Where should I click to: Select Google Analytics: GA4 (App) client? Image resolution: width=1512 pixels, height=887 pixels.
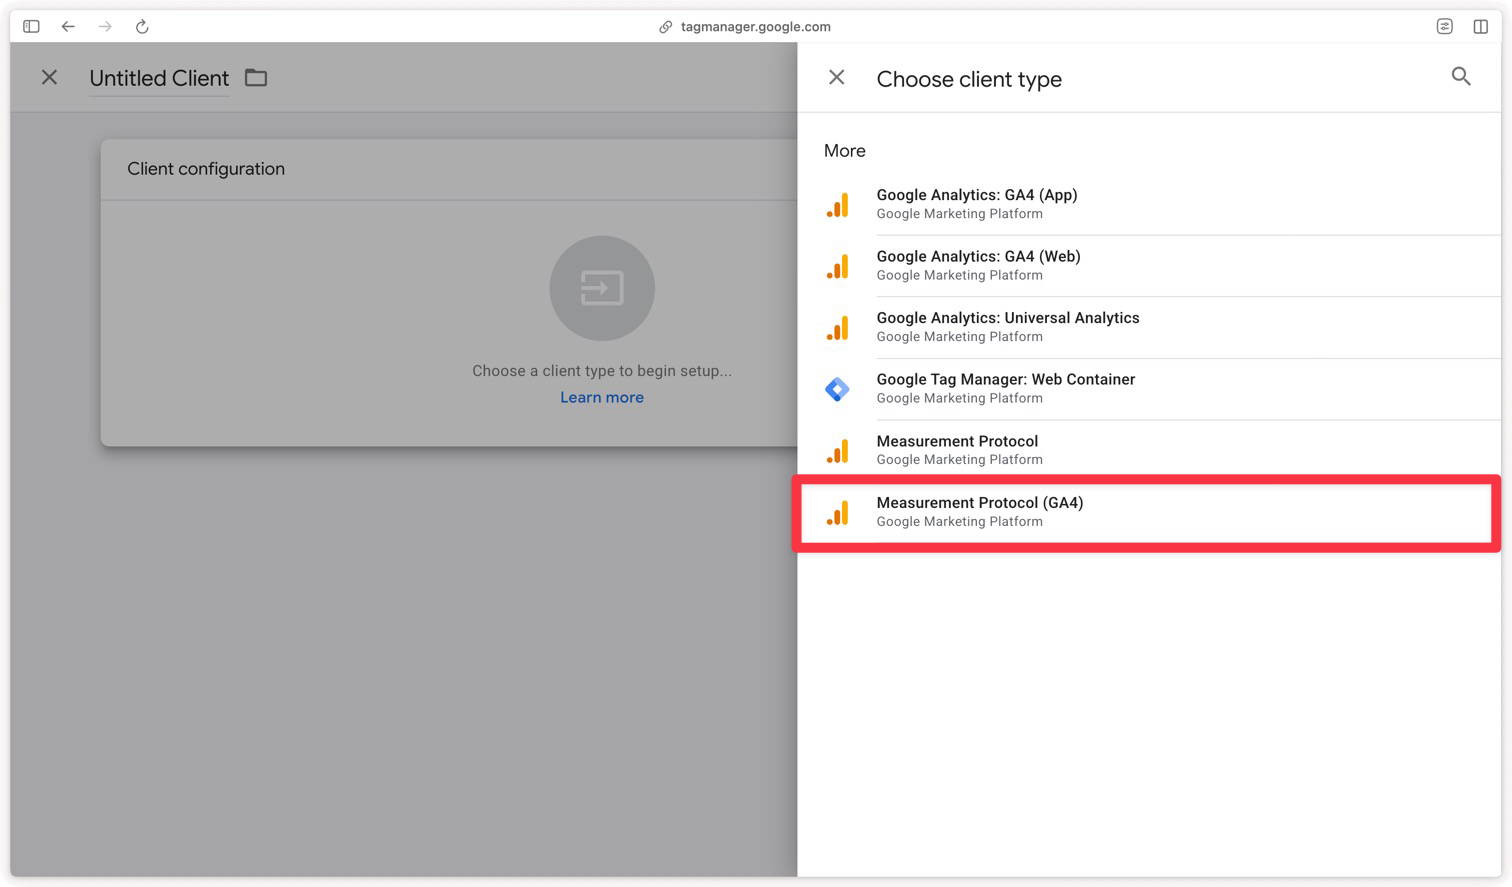point(1149,204)
